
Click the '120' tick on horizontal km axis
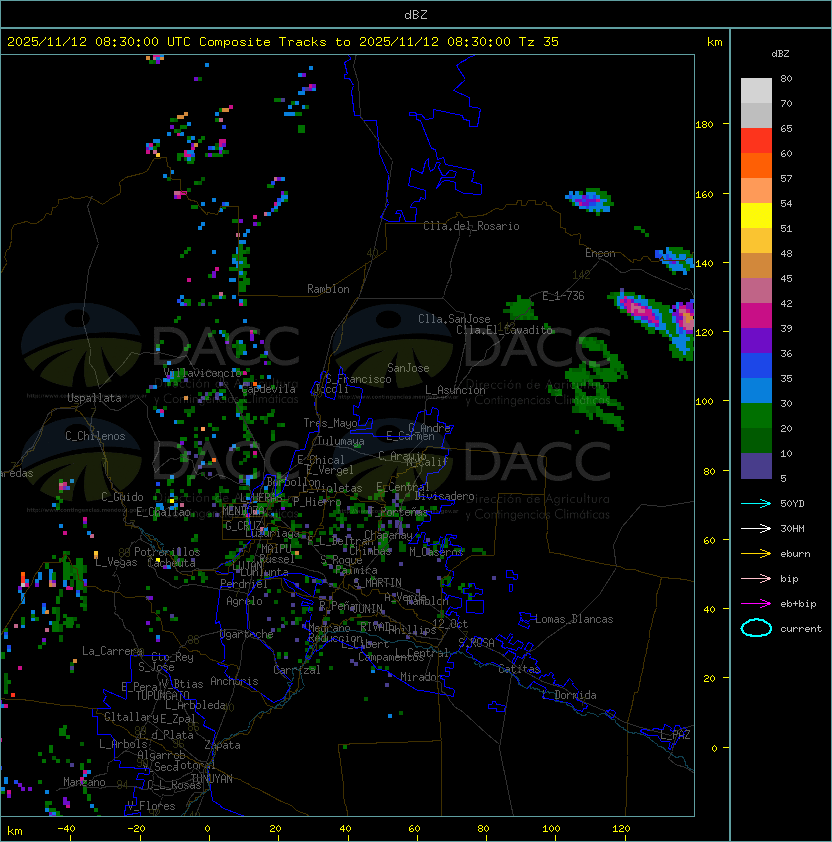[621, 829]
